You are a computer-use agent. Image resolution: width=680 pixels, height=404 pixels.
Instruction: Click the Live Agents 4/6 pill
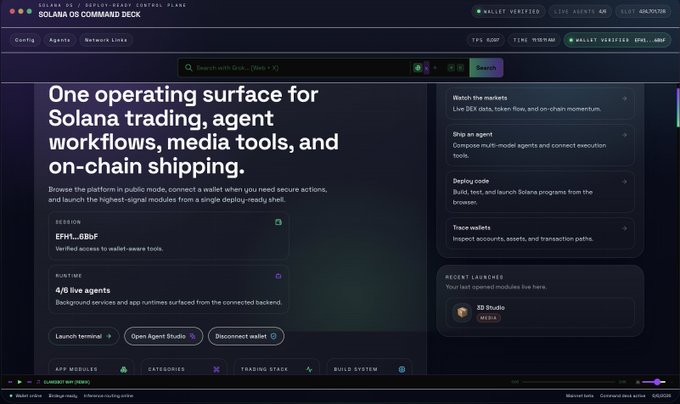coord(580,12)
